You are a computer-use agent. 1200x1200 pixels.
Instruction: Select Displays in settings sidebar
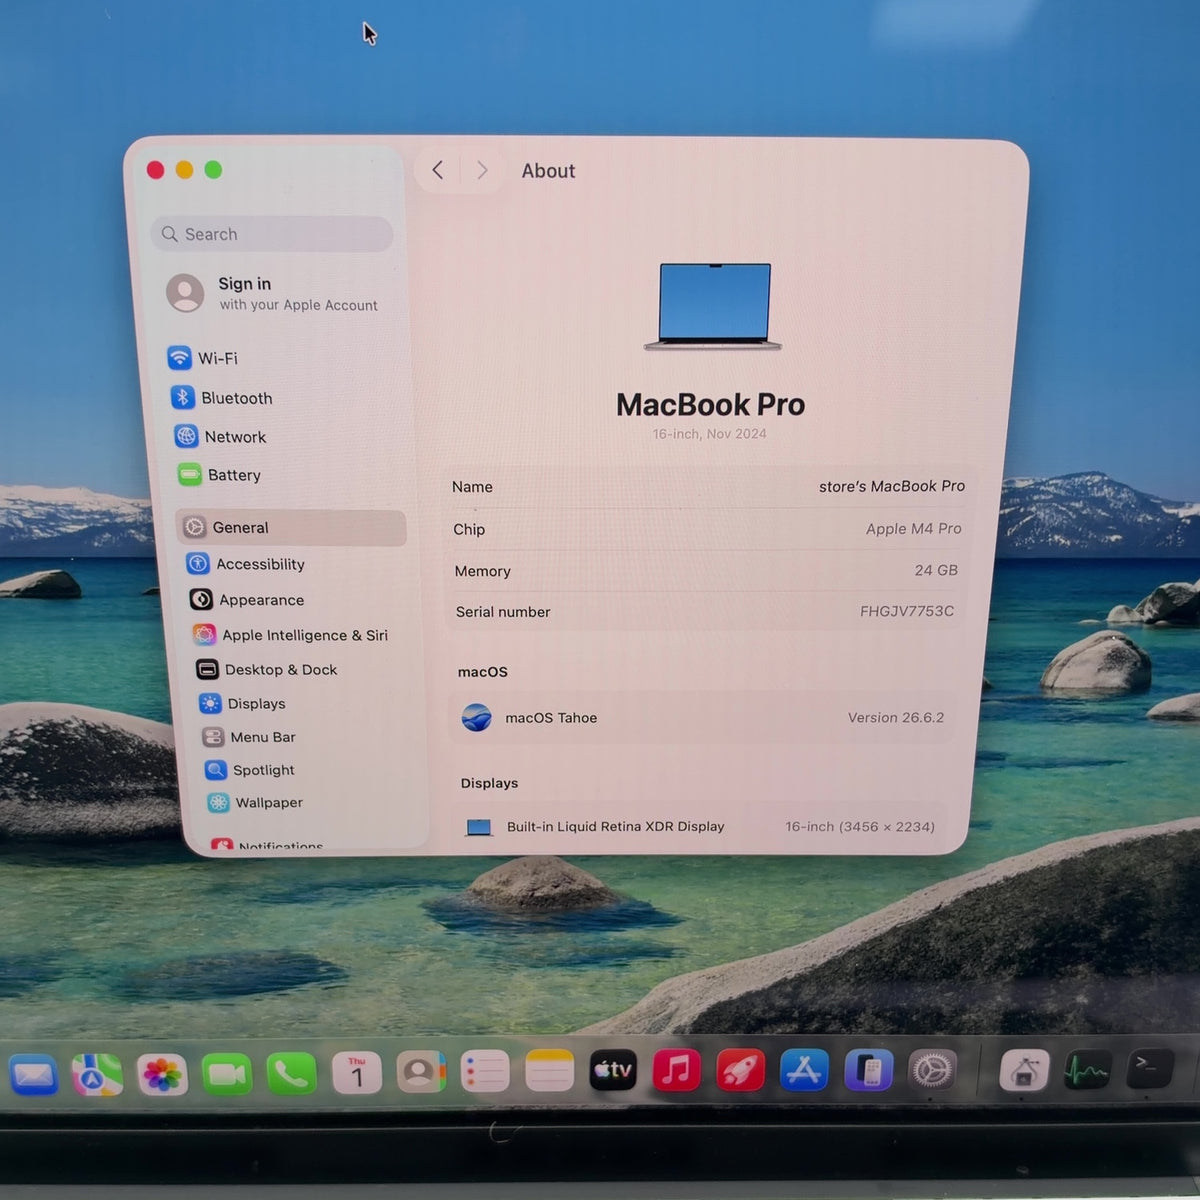click(x=243, y=704)
